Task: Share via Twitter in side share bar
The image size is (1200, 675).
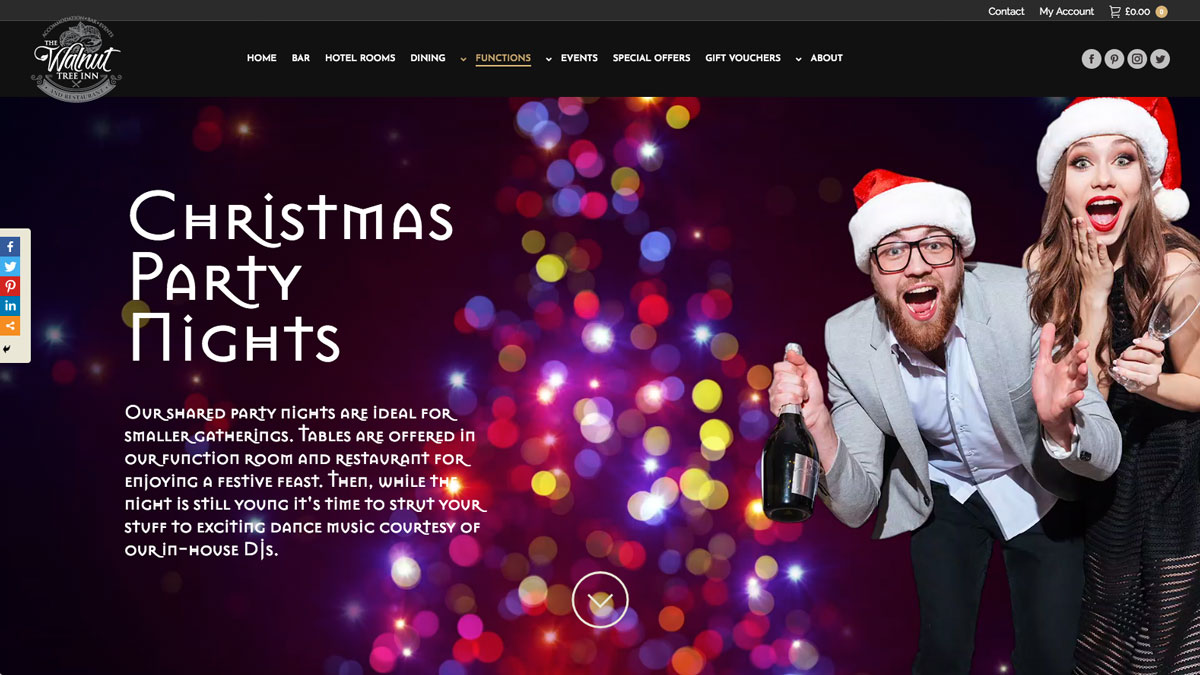Action: (10, 266)
